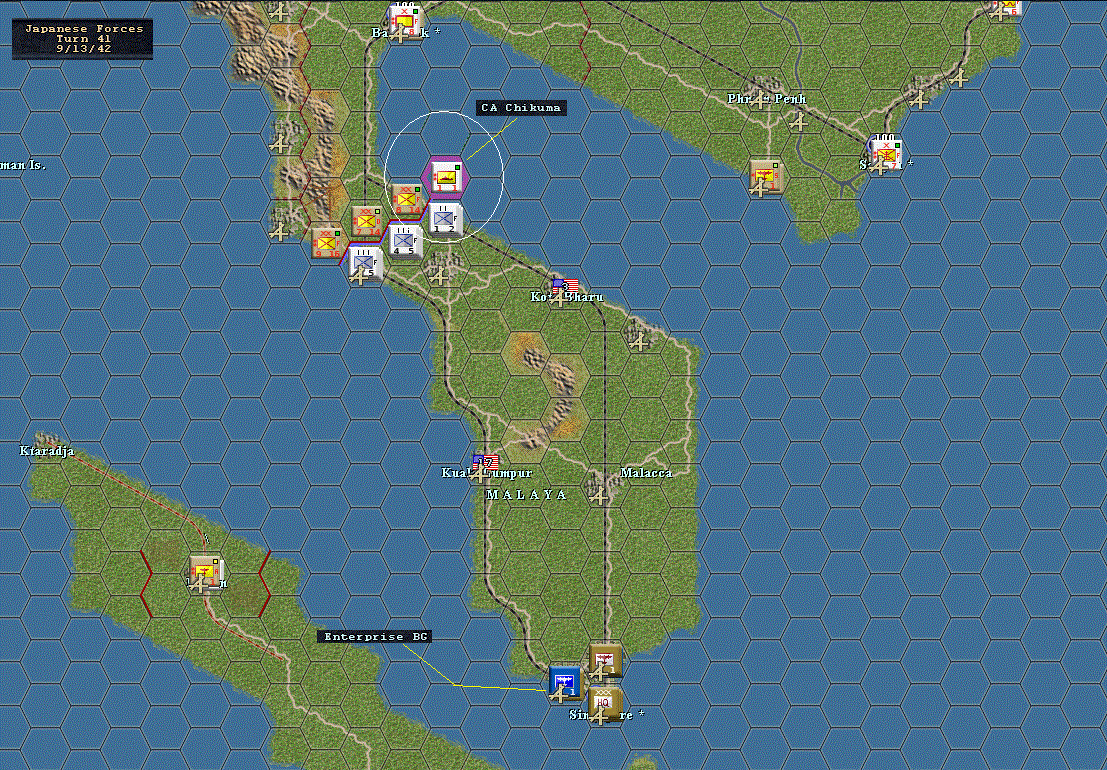Viewport: 1107px width, 770px height.
Task: Click the Kuala Lumpur city label
Action: pyautogui.click(x=486, y=473)
